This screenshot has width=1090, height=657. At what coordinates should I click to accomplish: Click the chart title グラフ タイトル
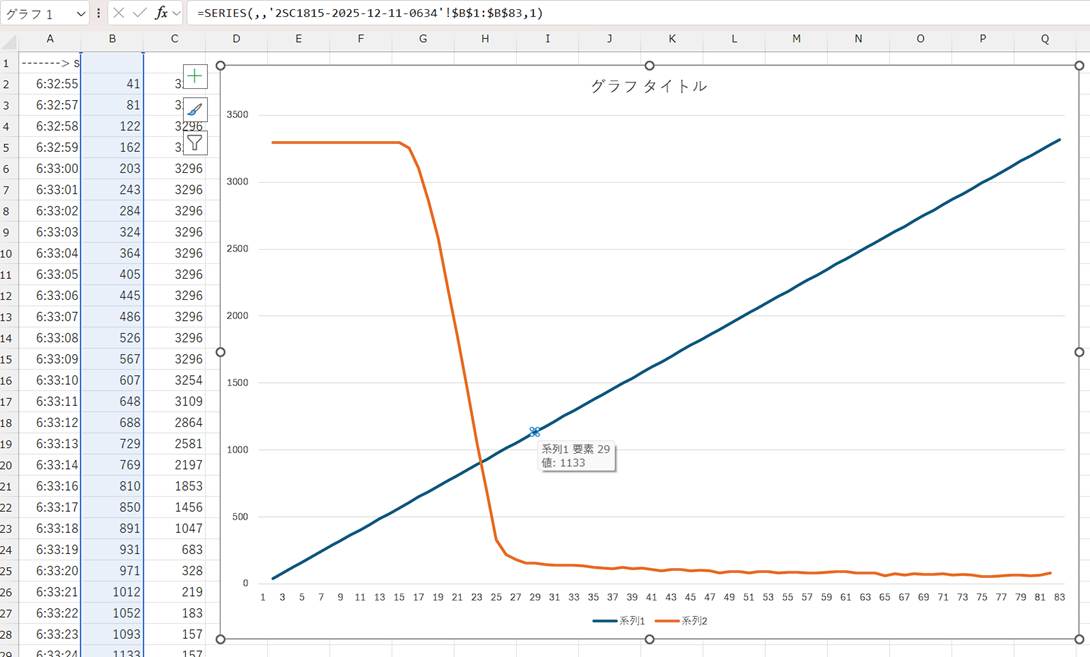(x=648, y=86)
